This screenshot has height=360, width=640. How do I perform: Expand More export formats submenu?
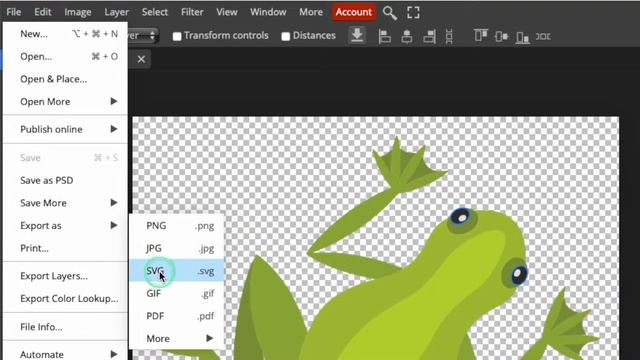[x=177, y=338]
